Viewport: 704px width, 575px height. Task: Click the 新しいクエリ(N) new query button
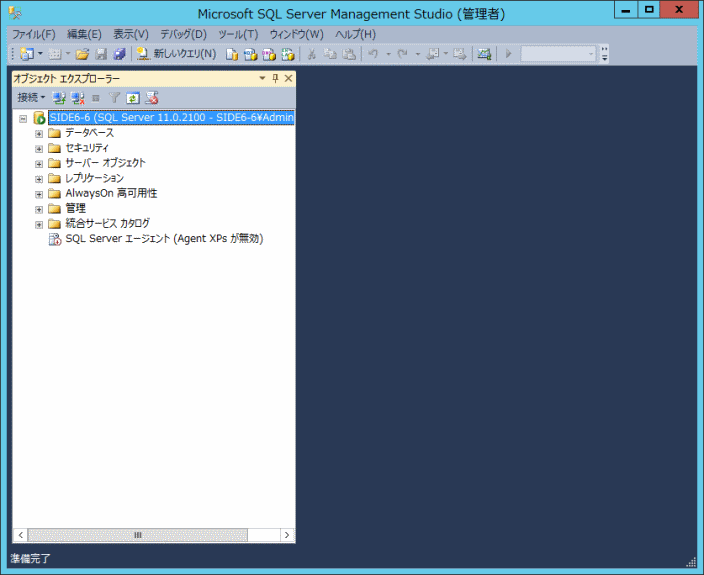click(176, 54)
